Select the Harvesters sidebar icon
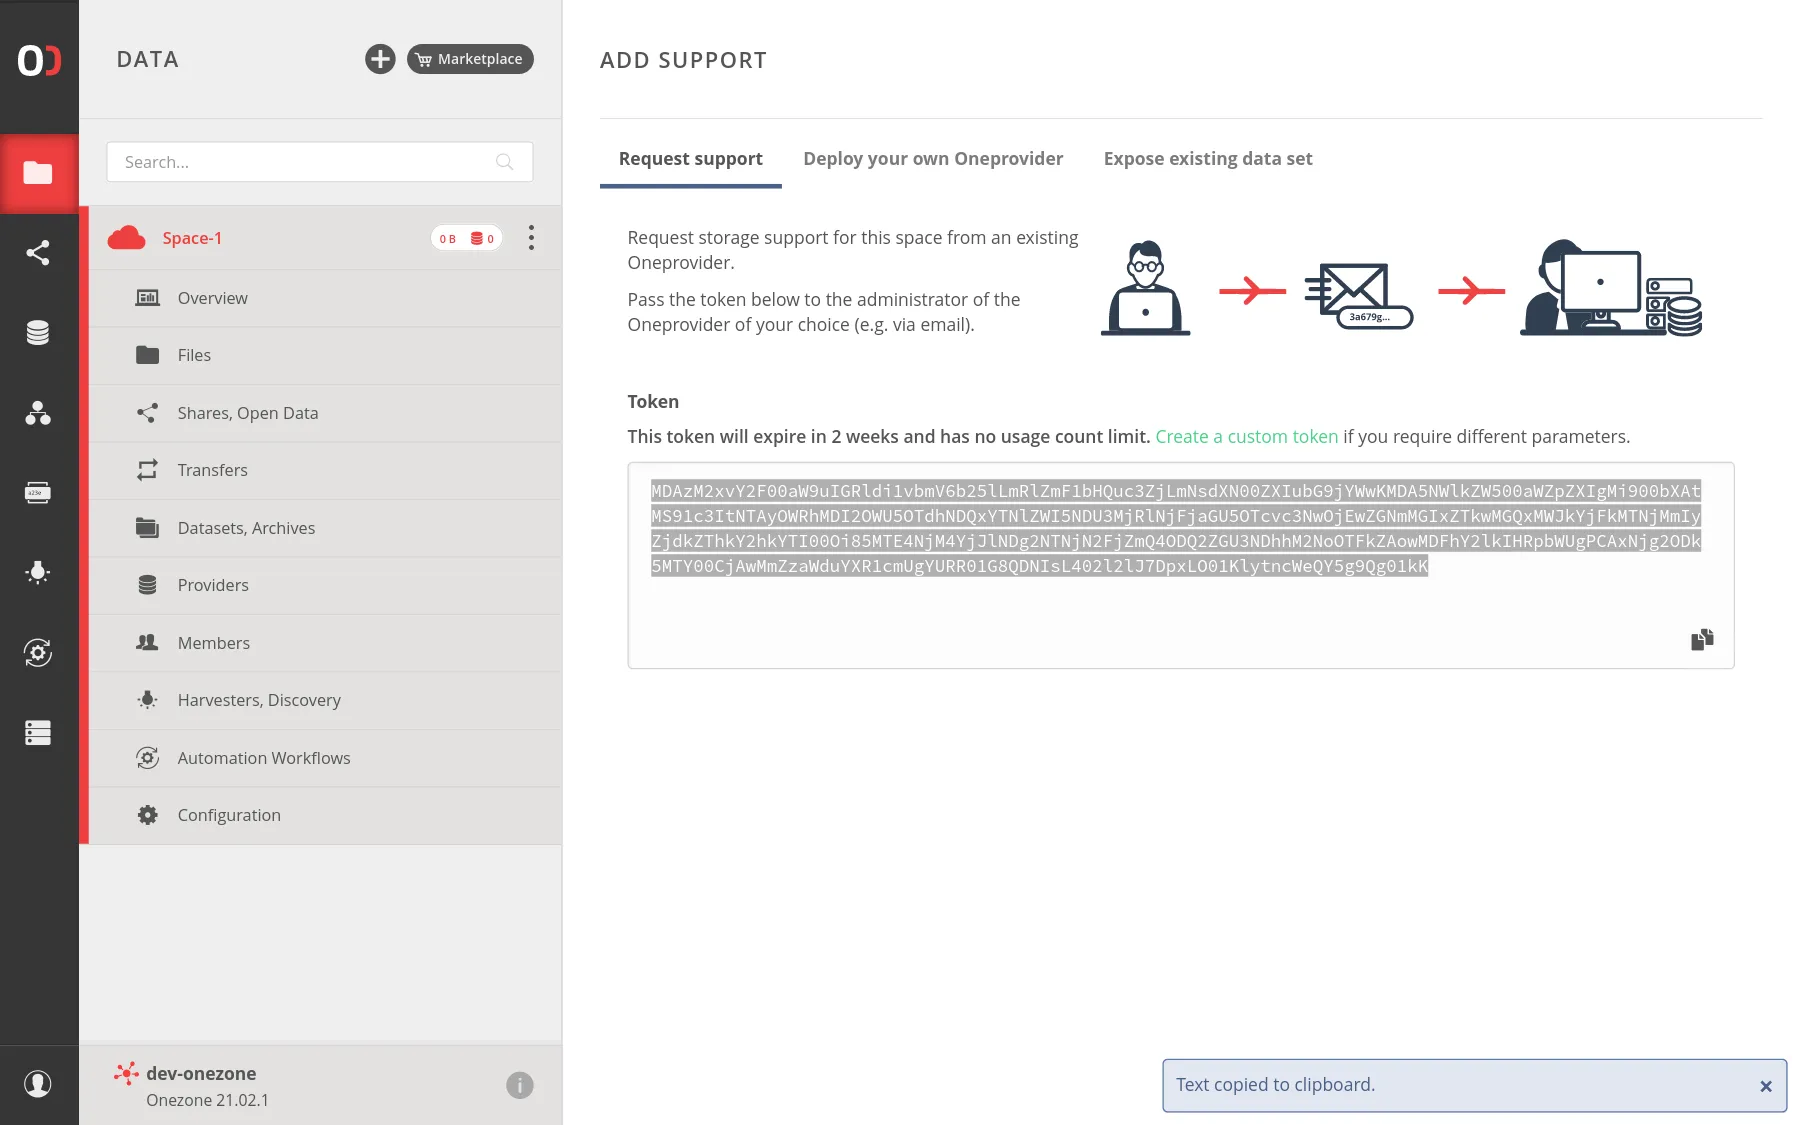This screenshot has width=1800, height=1125. (x=39, y=572)
